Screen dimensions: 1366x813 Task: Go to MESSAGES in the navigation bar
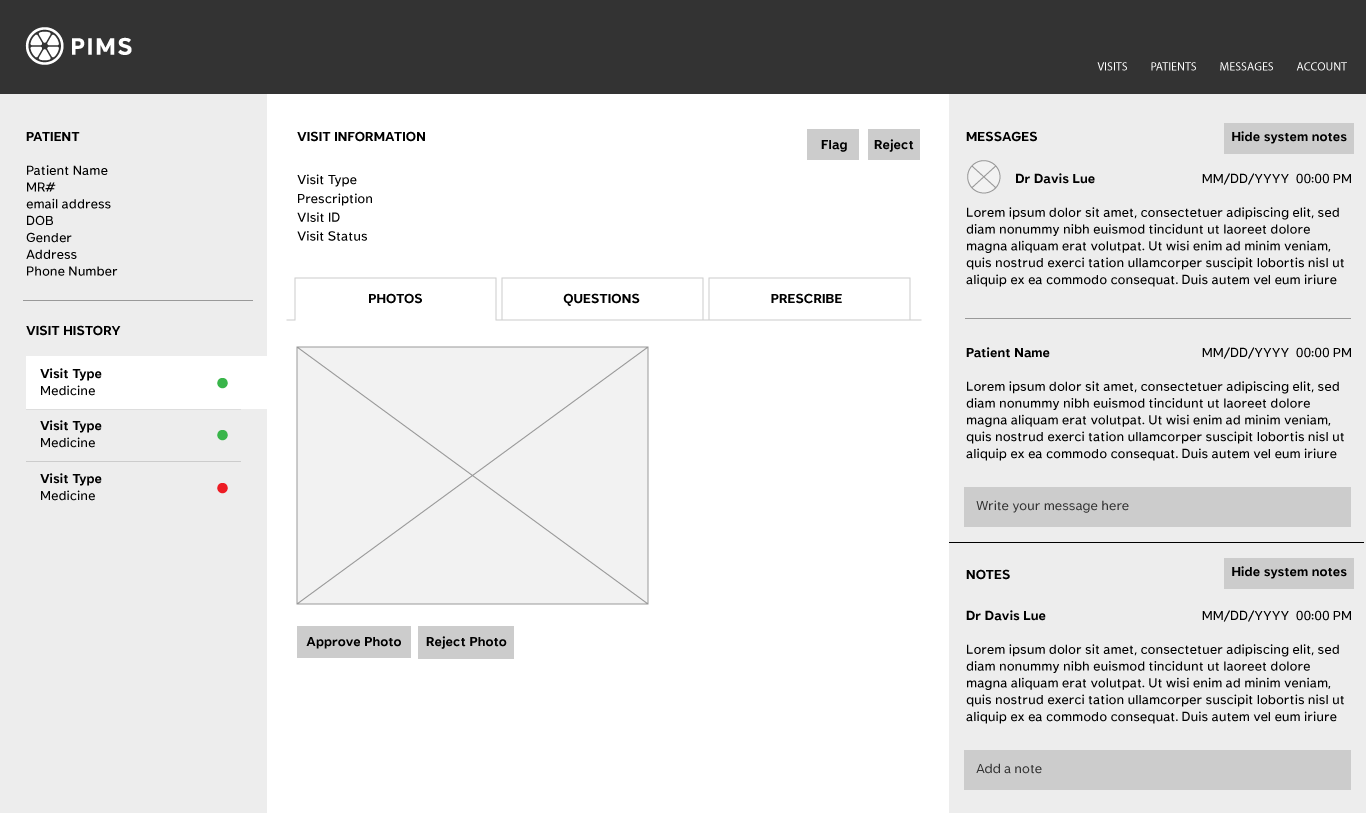1246,66
